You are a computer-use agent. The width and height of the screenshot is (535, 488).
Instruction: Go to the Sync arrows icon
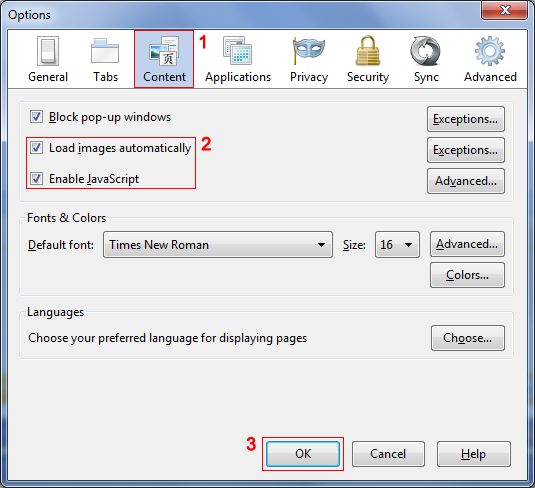click(425, 51)
